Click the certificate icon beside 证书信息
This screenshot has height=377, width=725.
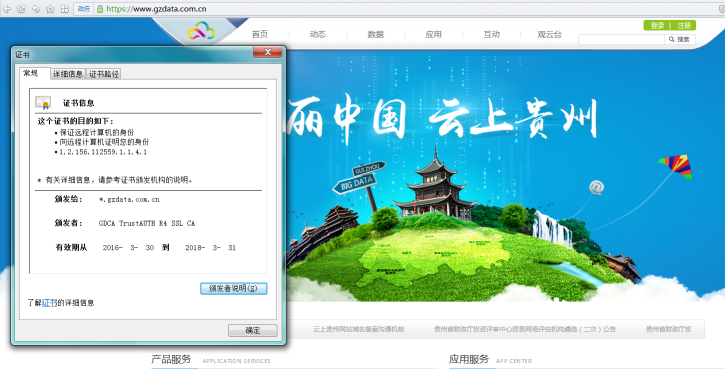pyautogui.click(x=43, y=102)
